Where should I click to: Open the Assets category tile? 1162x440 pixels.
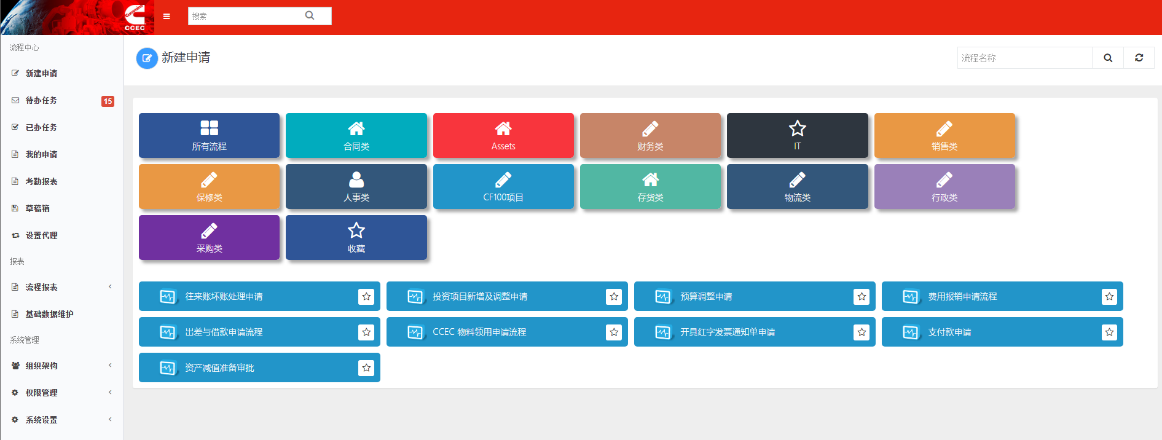pyautogui.click(x=503, y=136)
